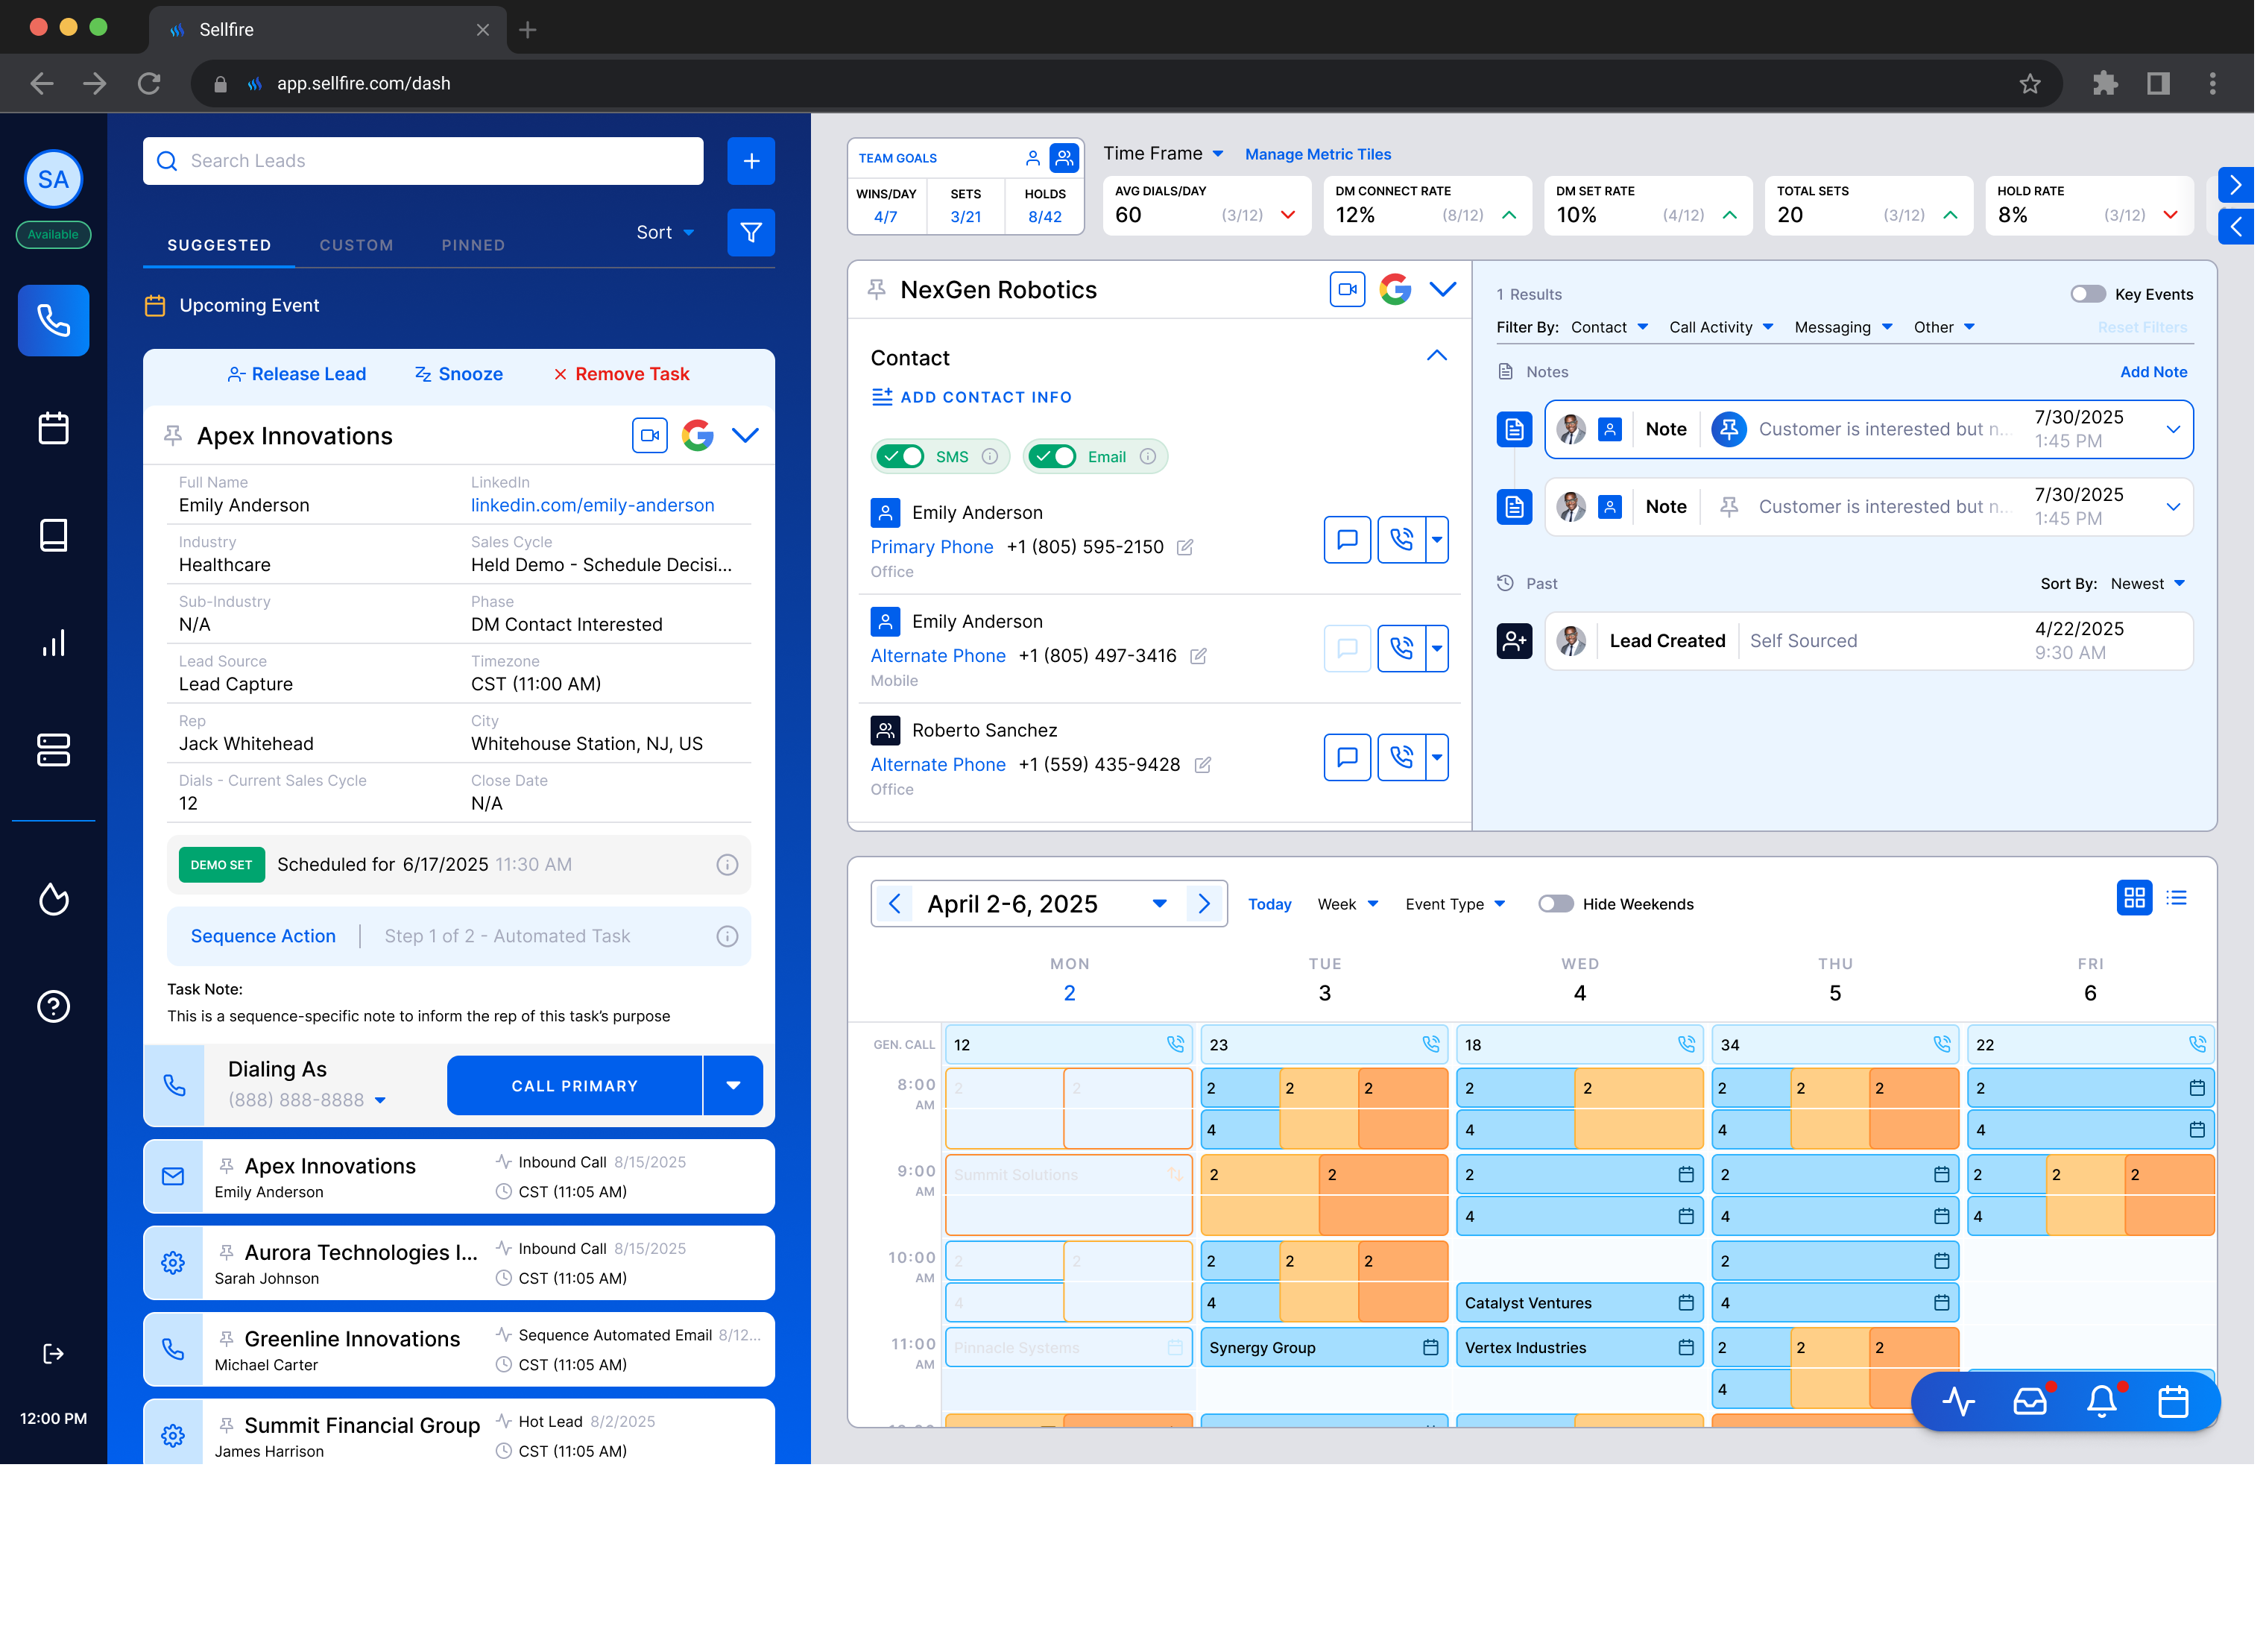Click the notification bell icon
Screen dimensions: 2266x1652
coord(2101,1401)
